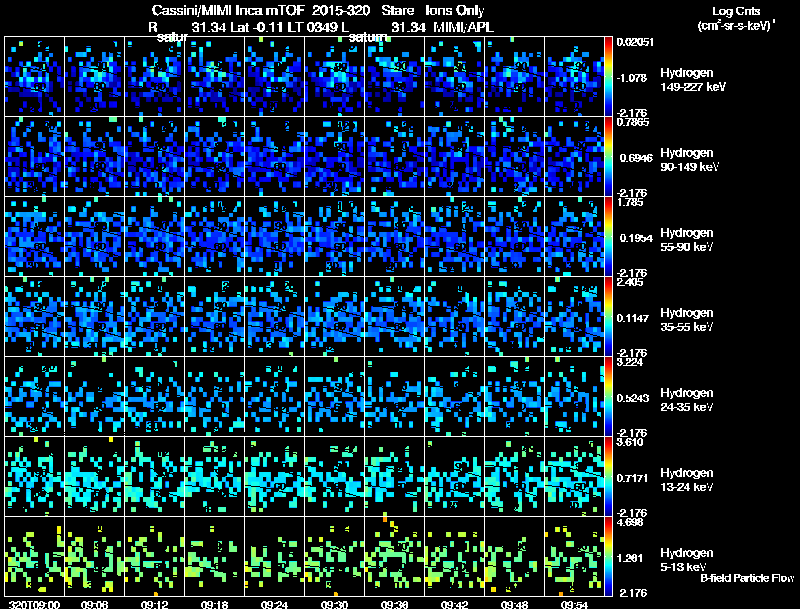Click the 1.785 color scale value
This screenshot has width=800, height=609.
pyautogui.click(x=630, y=202)
